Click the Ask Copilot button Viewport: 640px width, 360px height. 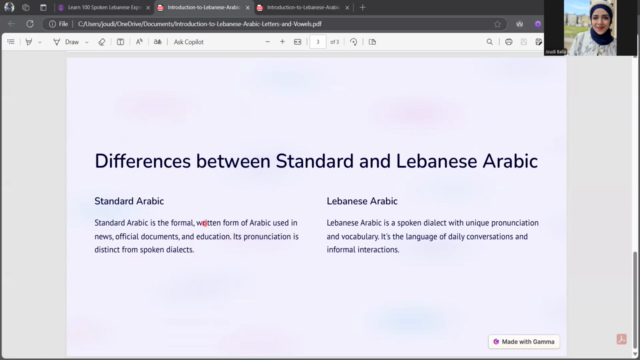(x=189, y=42)
